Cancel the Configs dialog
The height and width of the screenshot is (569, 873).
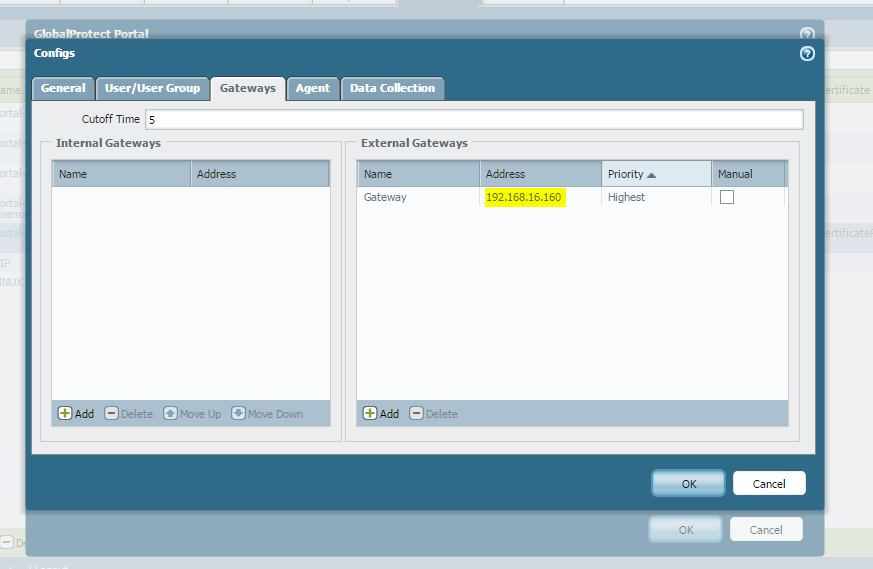[769, 483]
